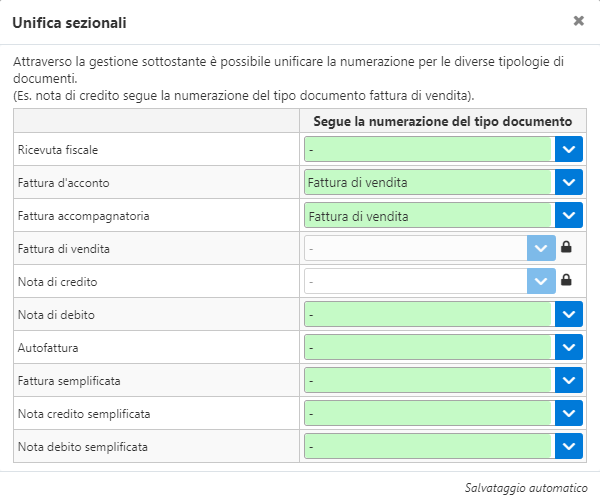Click the lock icon beside Nota di credito
This screenshot has width=600, height=502.
coord(566,280)
